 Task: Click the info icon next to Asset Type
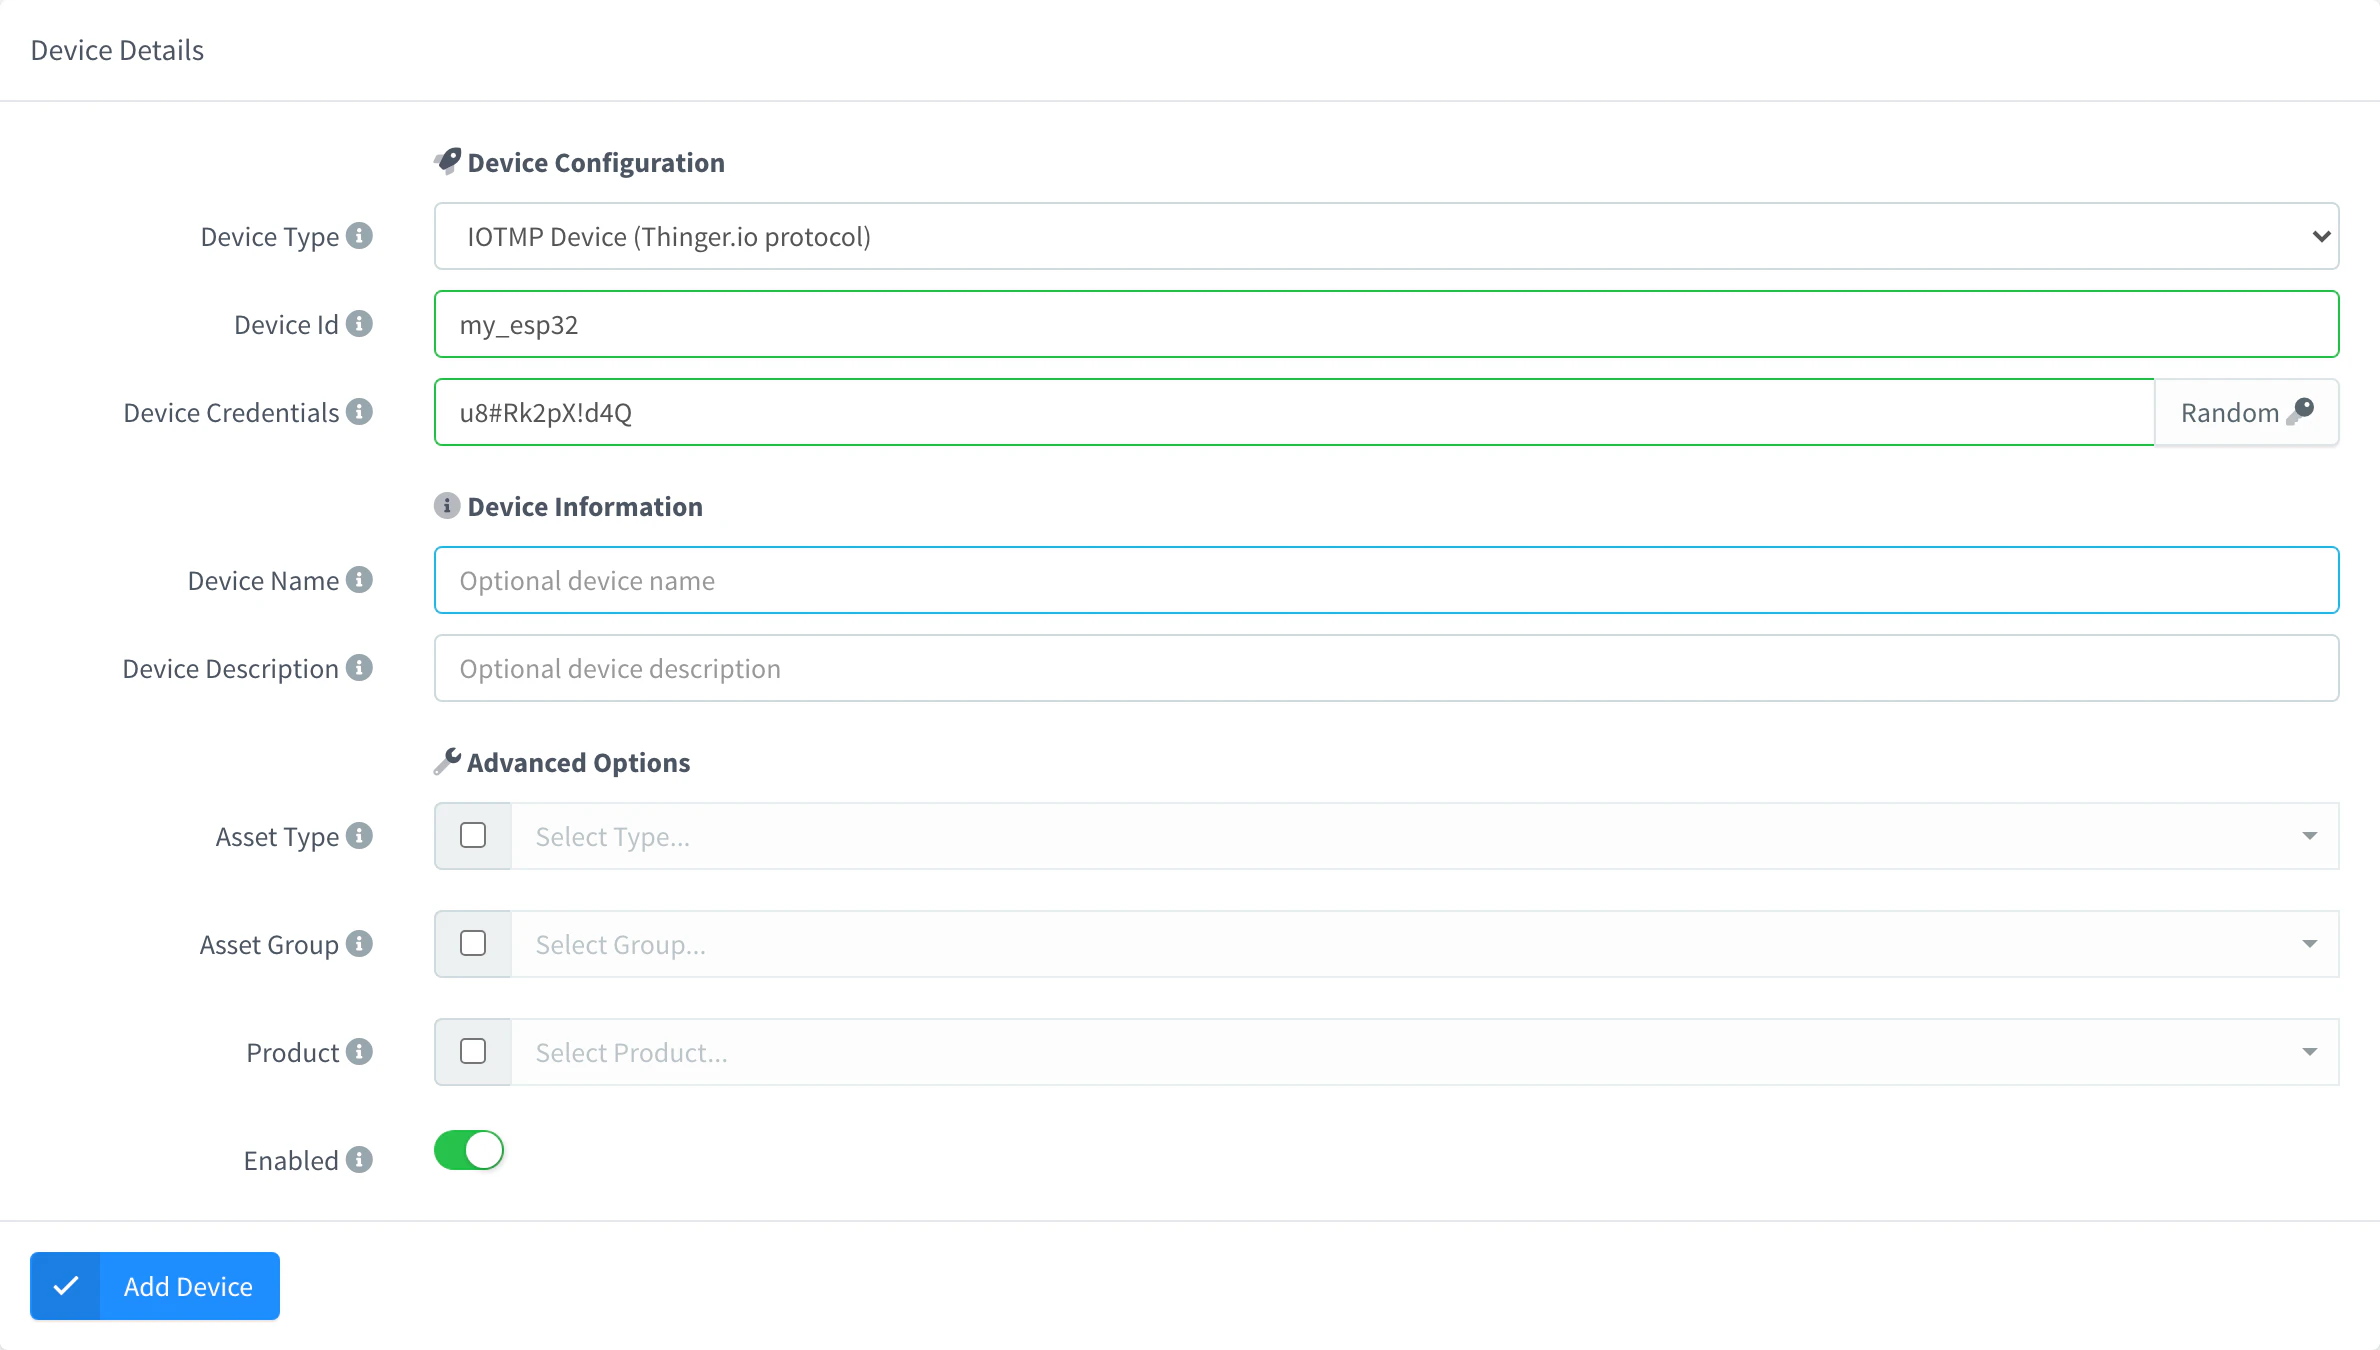(x=359, y=836)
